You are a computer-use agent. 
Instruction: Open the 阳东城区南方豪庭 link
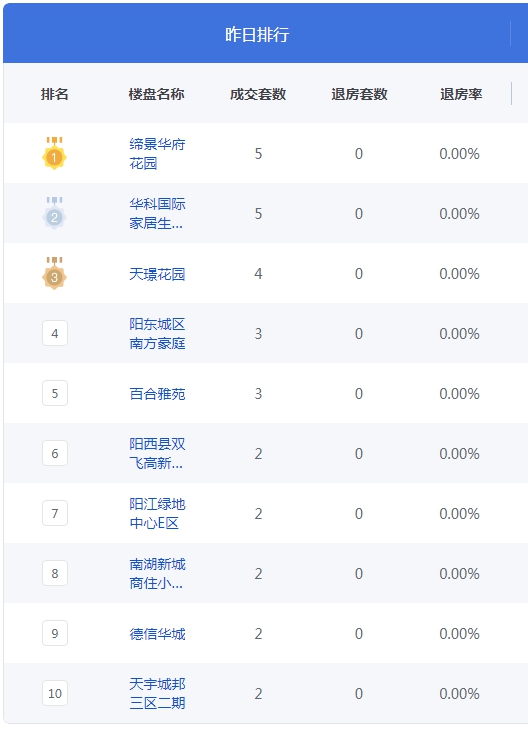click(x=157, y=333)
